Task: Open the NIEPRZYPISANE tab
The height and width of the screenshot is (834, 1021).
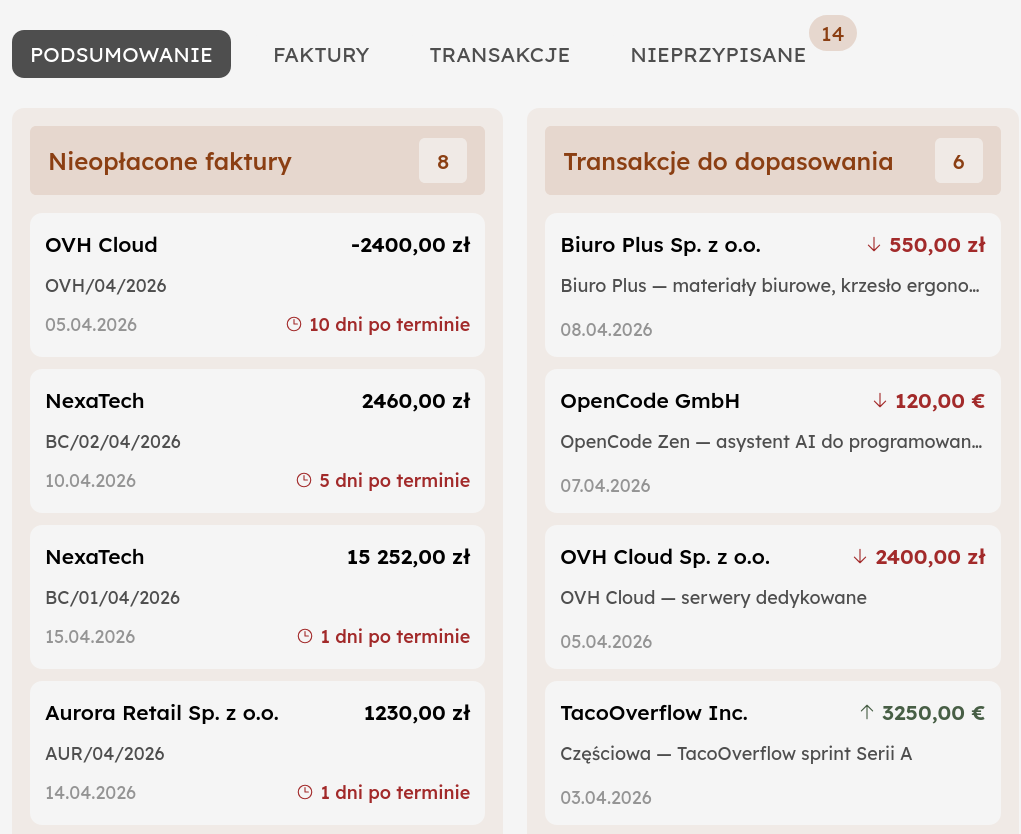Action: point(718,55)
